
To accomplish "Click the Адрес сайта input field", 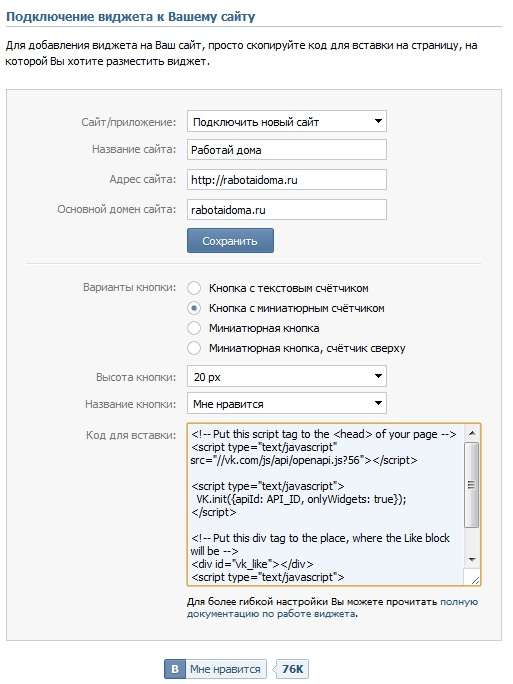I will (x=287, y=180).
